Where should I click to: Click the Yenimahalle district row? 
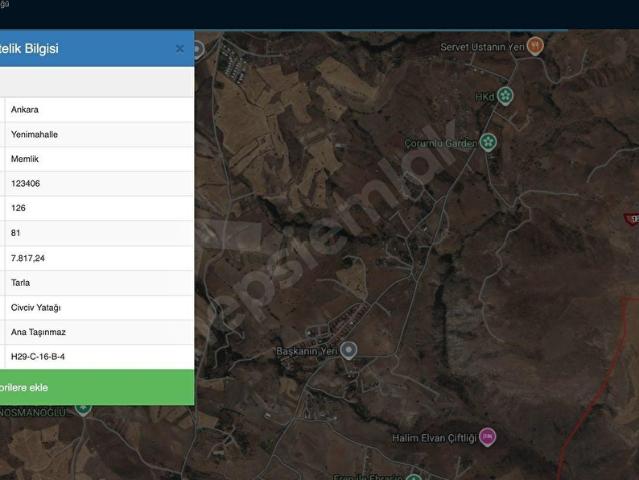pos(99,134)
